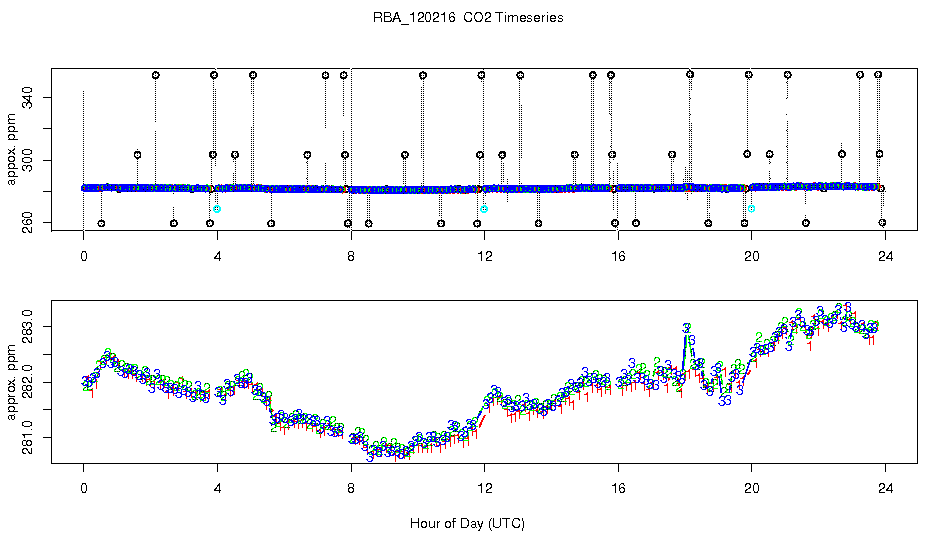Click the "300" tick on the upper plot

(27, 160)
